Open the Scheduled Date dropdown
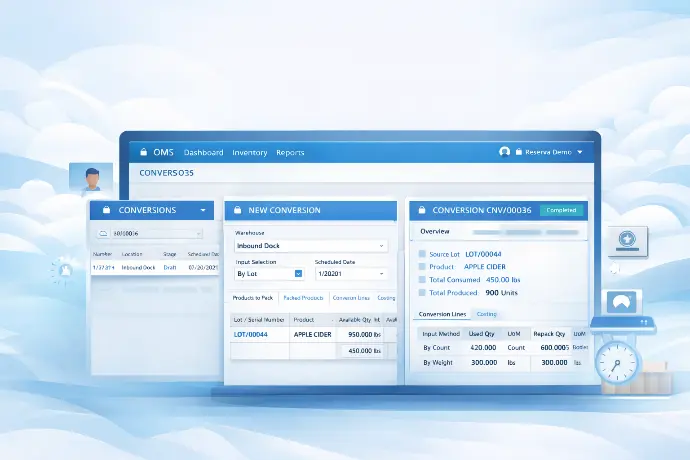Screen dimensions: 690x460 tap(351, 274)
